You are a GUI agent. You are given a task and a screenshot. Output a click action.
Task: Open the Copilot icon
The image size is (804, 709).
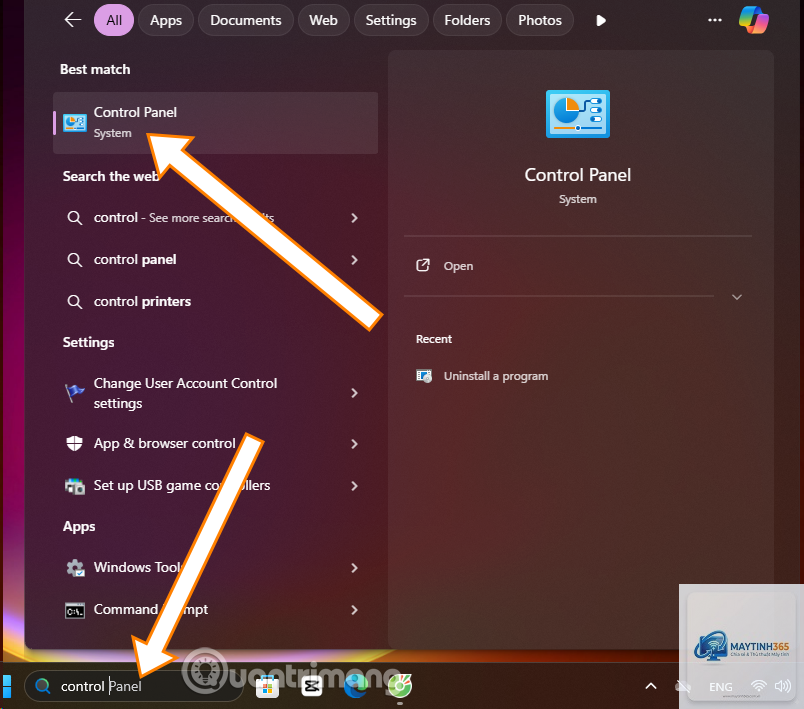753,20
